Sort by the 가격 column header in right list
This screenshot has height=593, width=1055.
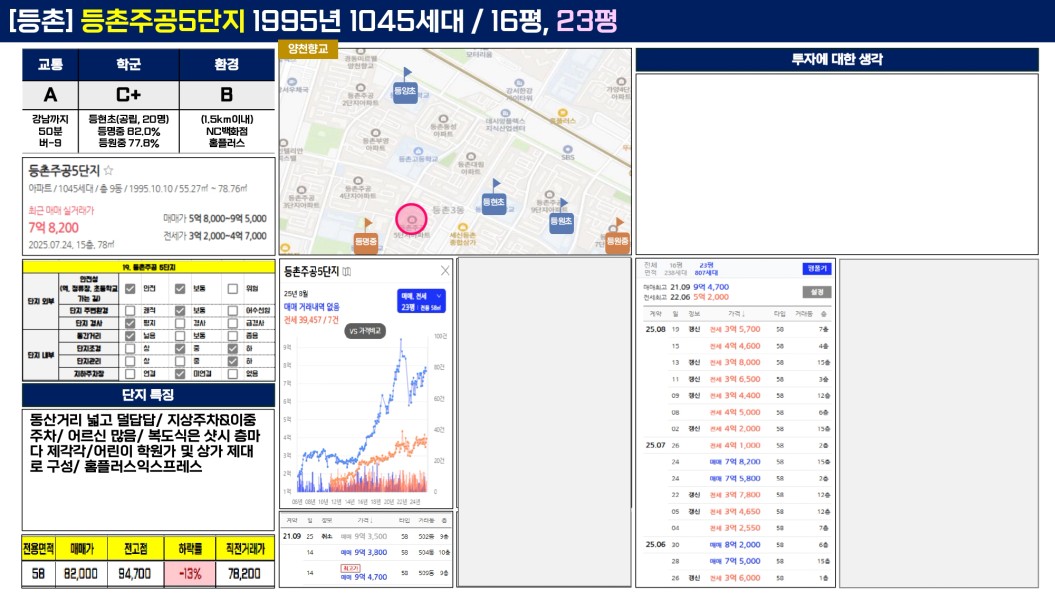737,314
